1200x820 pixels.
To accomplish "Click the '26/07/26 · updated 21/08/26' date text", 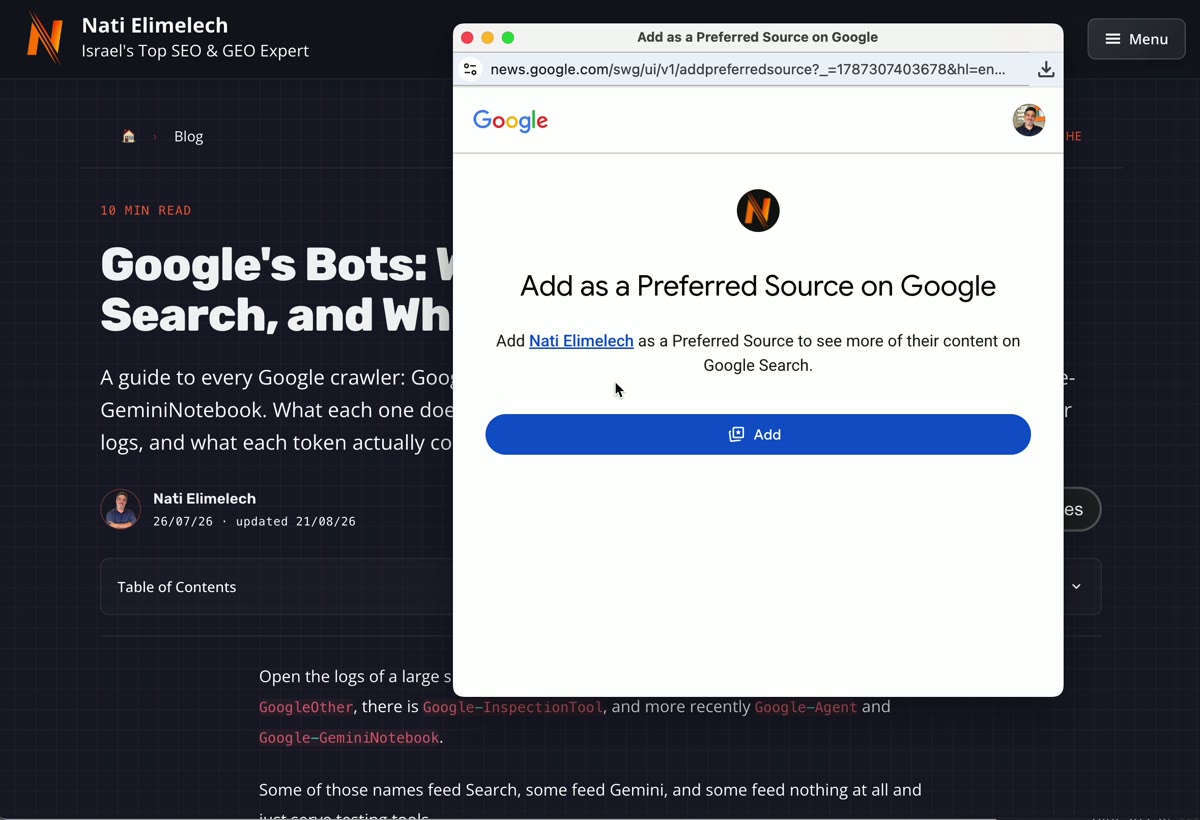I will click(254, 521).
